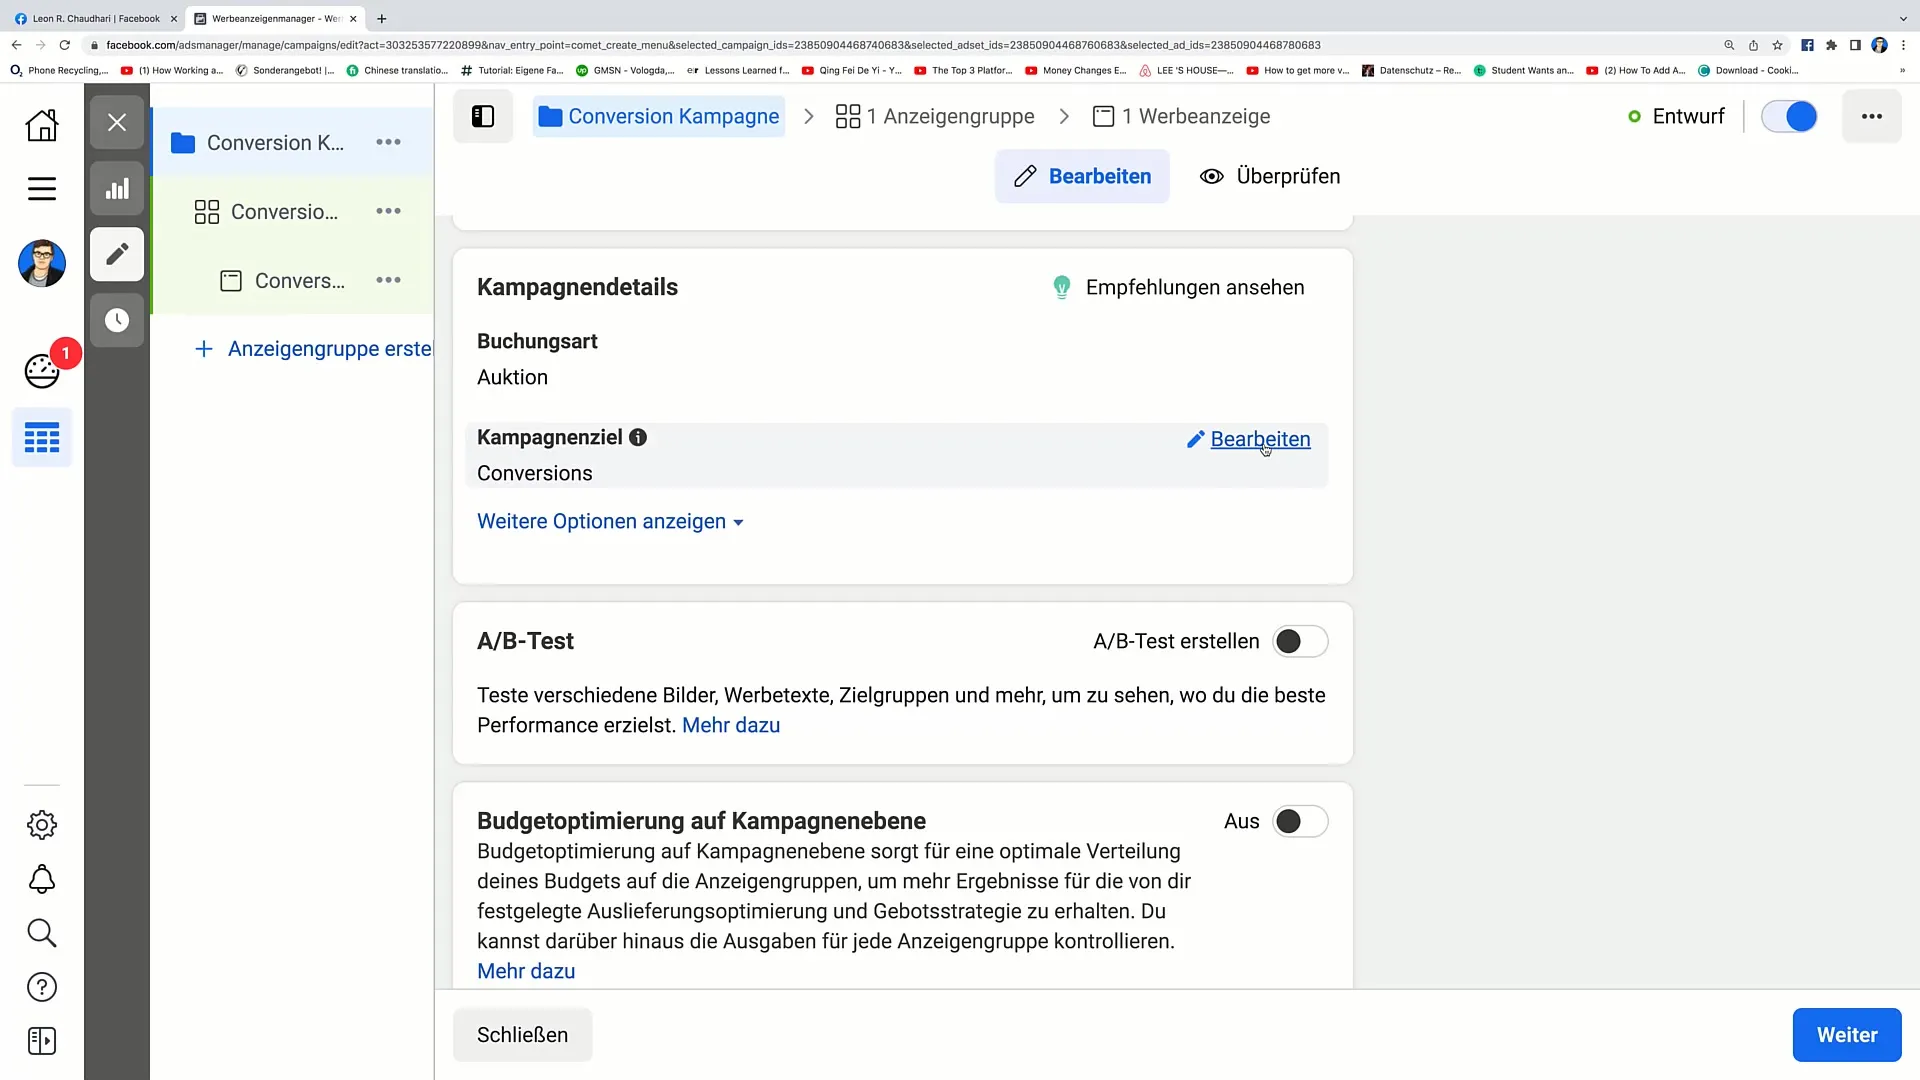Click the Auktion booking type value

[512, 377]
